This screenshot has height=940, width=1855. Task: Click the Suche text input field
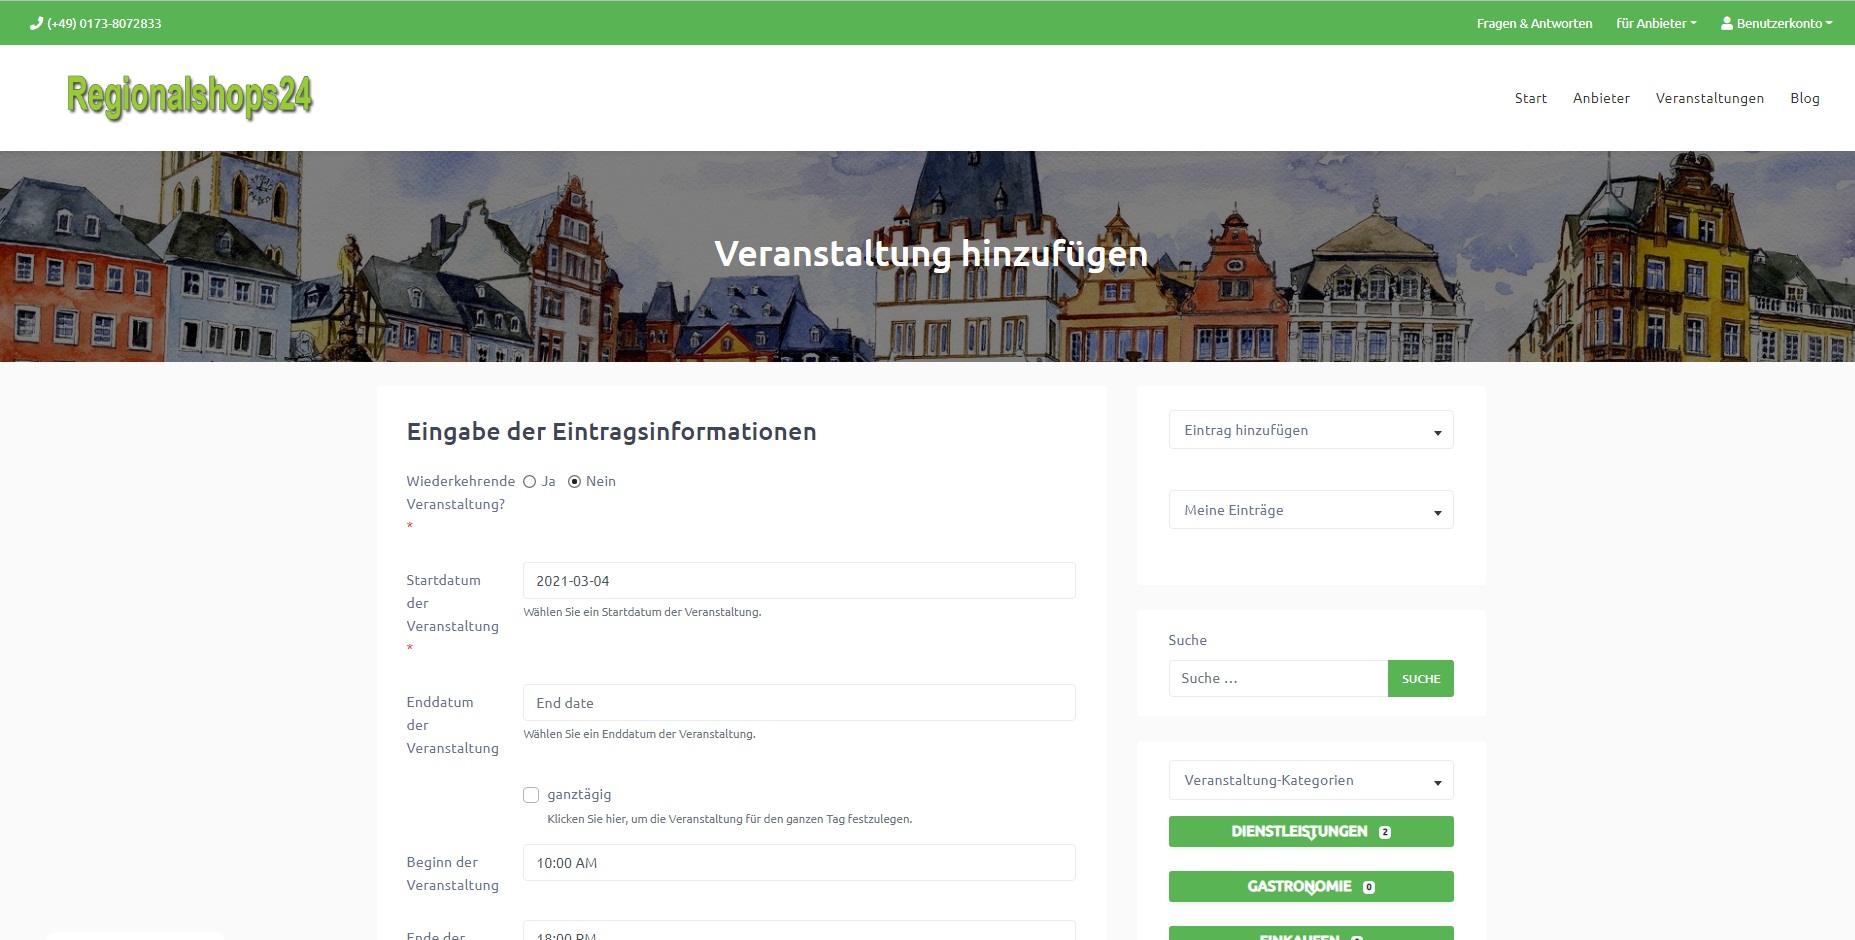(x=1277, y=679)
